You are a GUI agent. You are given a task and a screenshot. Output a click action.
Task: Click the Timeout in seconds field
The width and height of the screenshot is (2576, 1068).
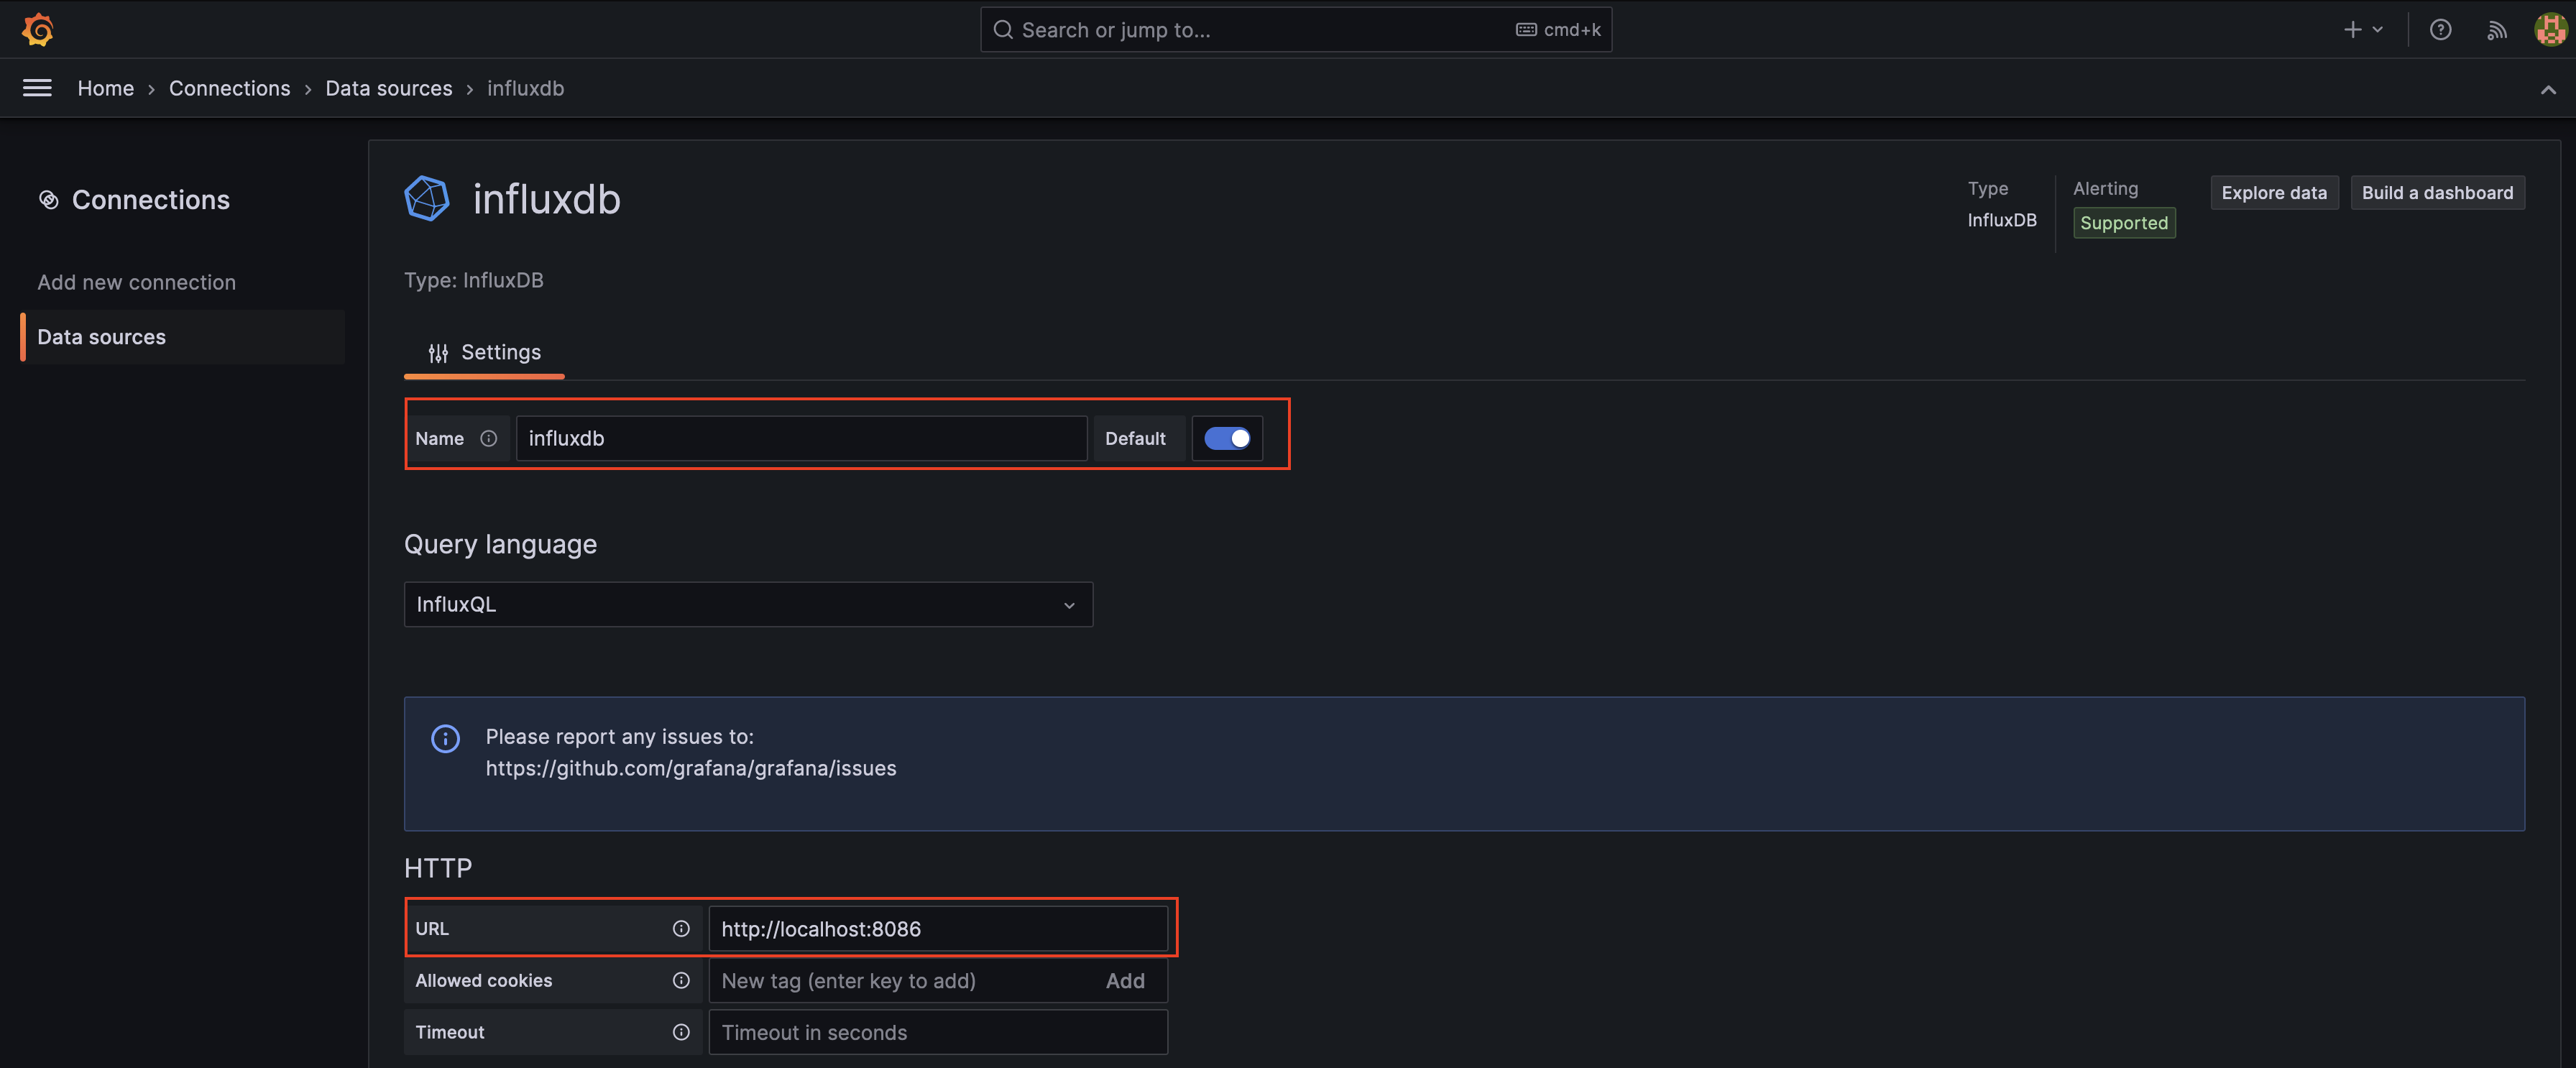click(x=938, y=1032)
